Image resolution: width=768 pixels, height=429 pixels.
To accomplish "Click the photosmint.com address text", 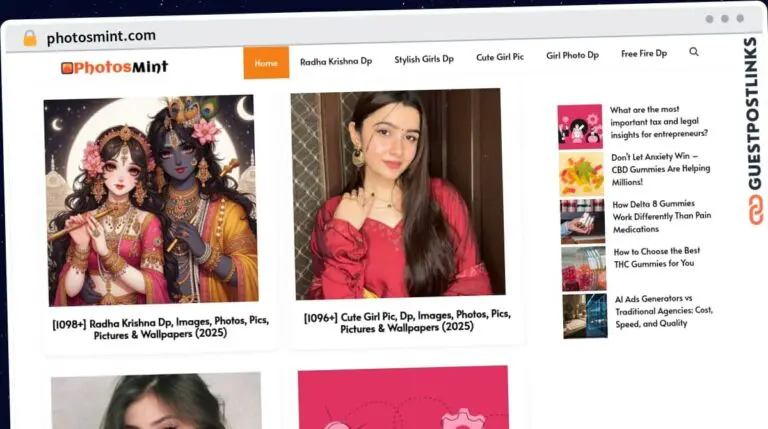I will pyautogui.click(x=101, y=37).
